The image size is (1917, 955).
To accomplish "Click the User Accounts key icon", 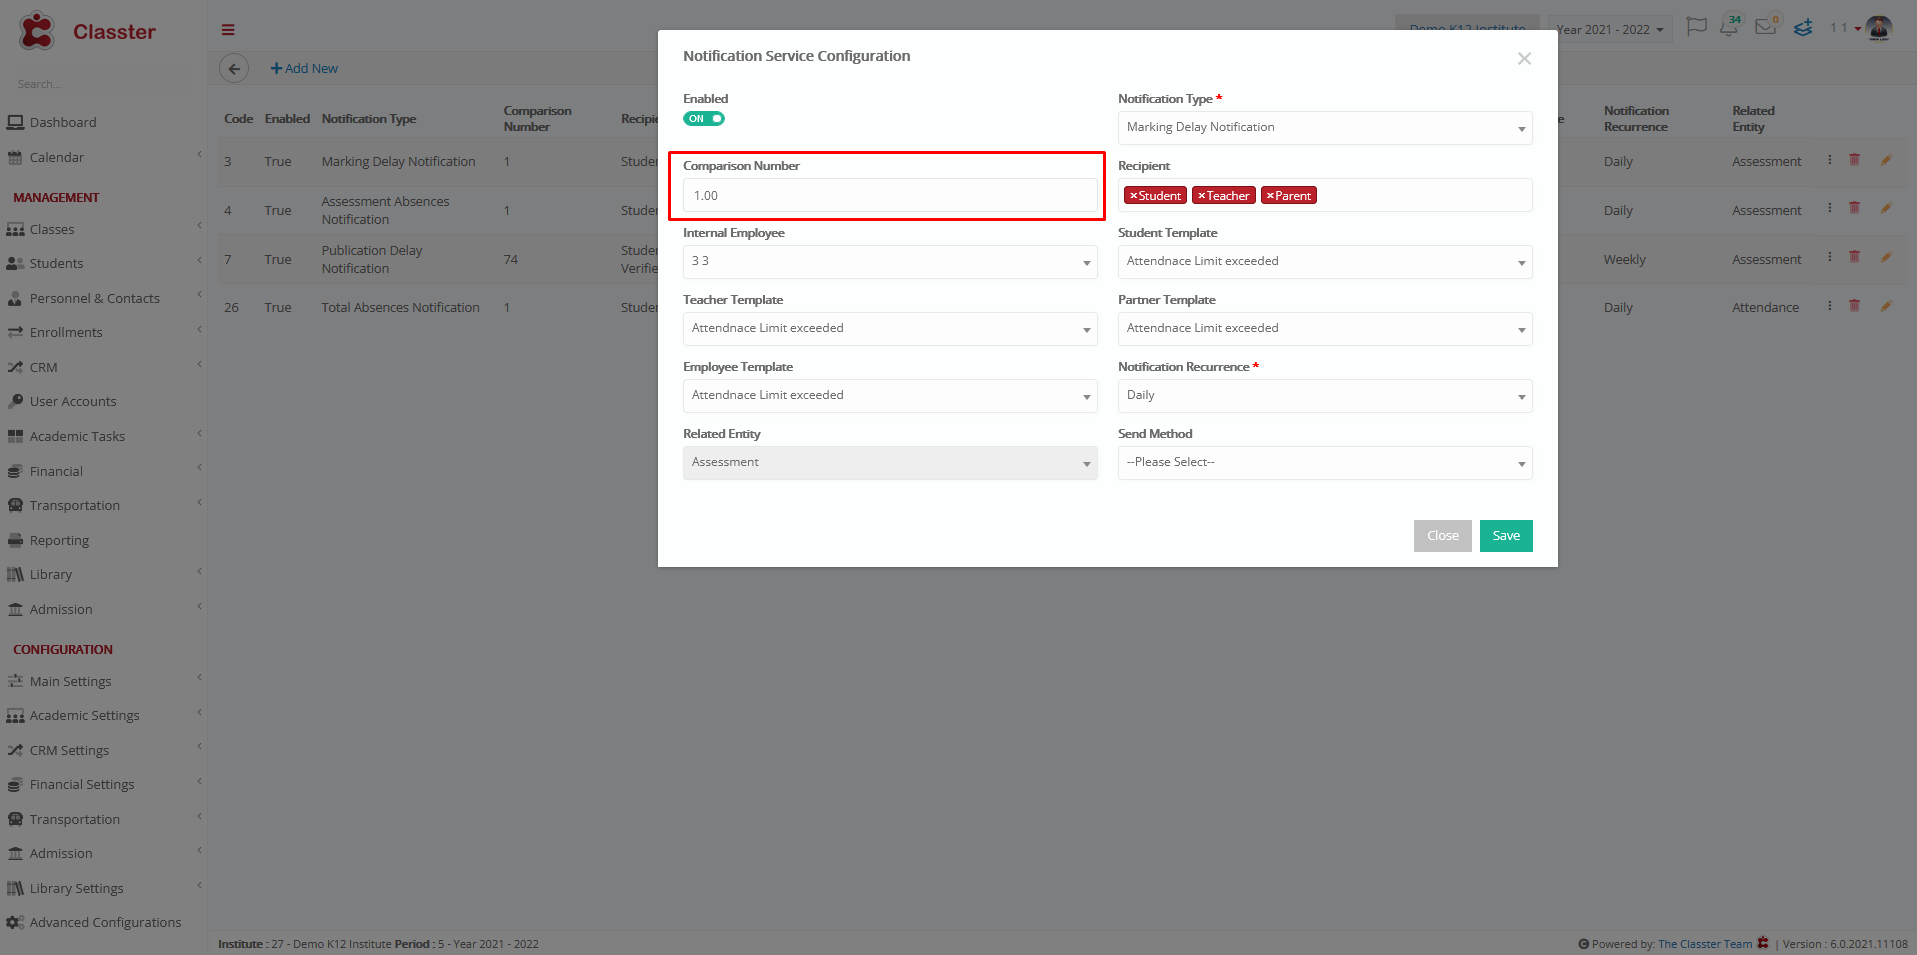I will click(15, 402).
